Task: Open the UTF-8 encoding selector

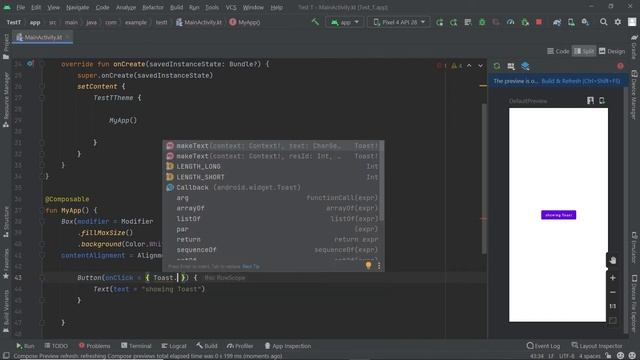Action: (x=566, y=356)
